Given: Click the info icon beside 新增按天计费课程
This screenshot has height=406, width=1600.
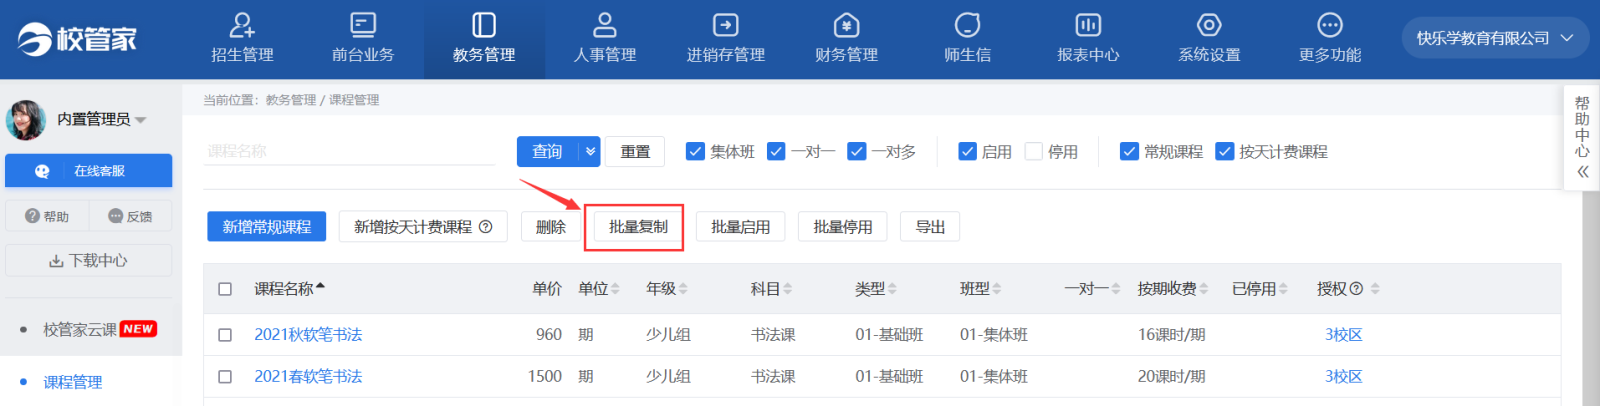Looking at the screenshot, I should click(x=486, y=227).
